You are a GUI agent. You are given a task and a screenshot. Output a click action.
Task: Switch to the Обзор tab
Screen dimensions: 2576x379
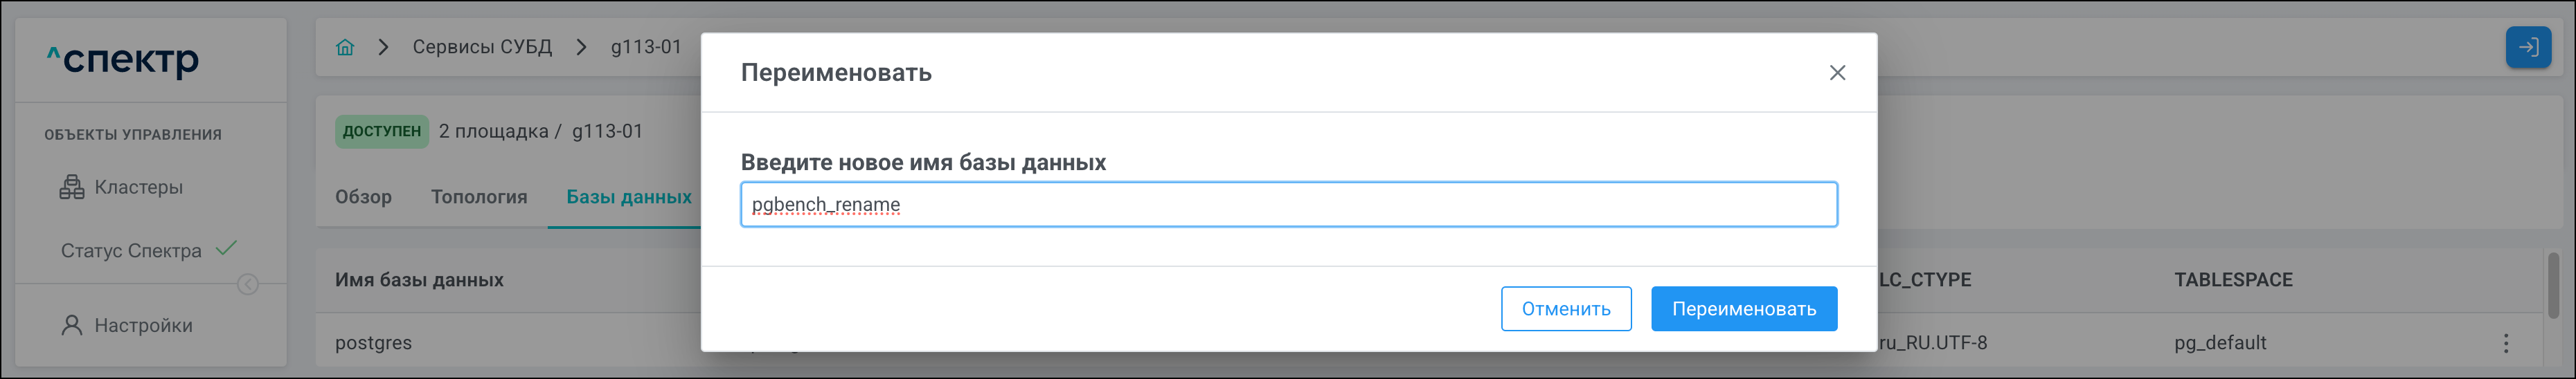click(x=363, y=197)
